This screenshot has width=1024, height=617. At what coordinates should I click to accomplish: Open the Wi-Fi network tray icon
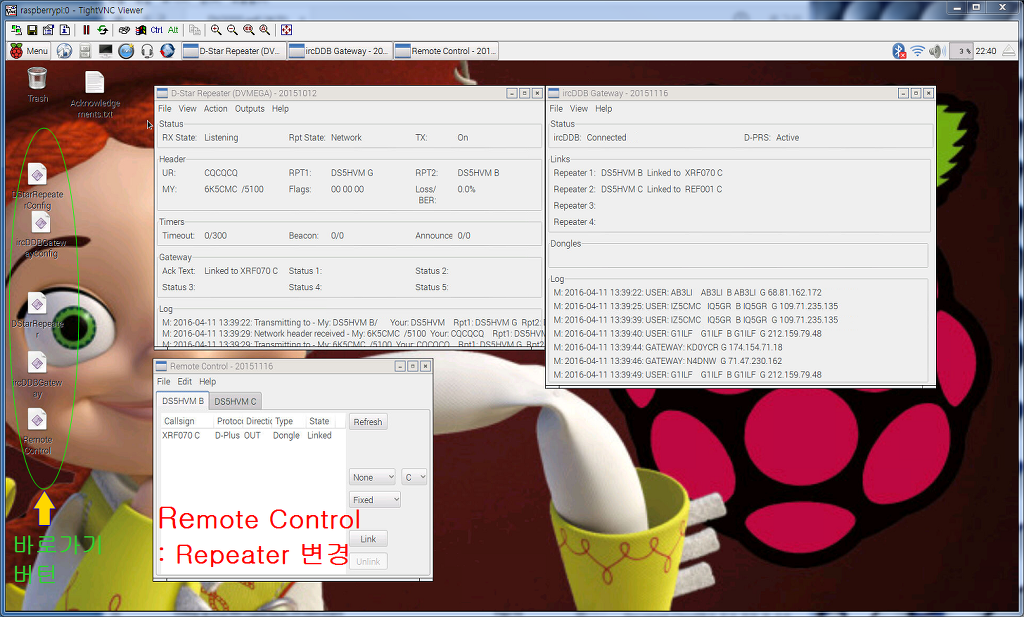918,51
